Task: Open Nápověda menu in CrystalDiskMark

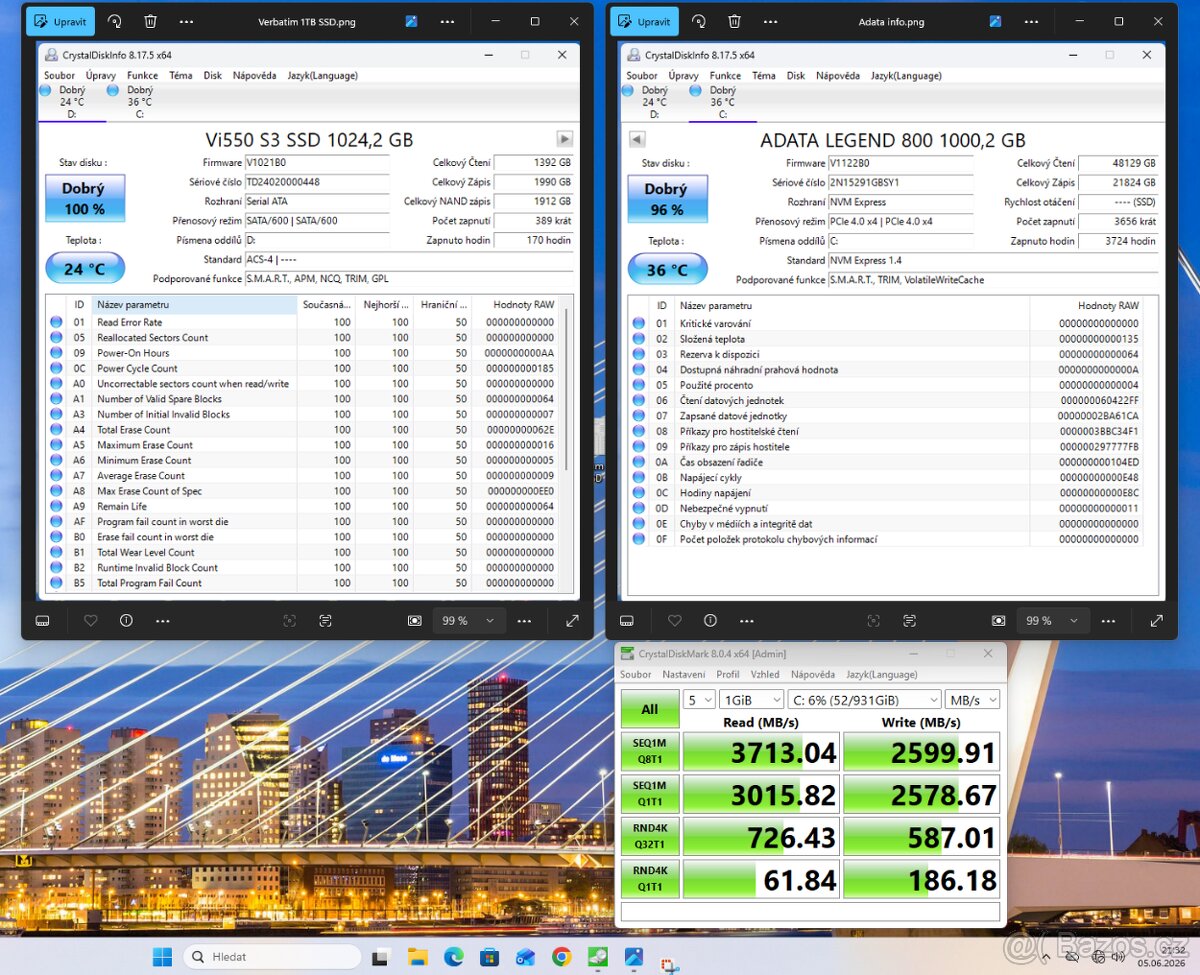Action: point(812,674)
